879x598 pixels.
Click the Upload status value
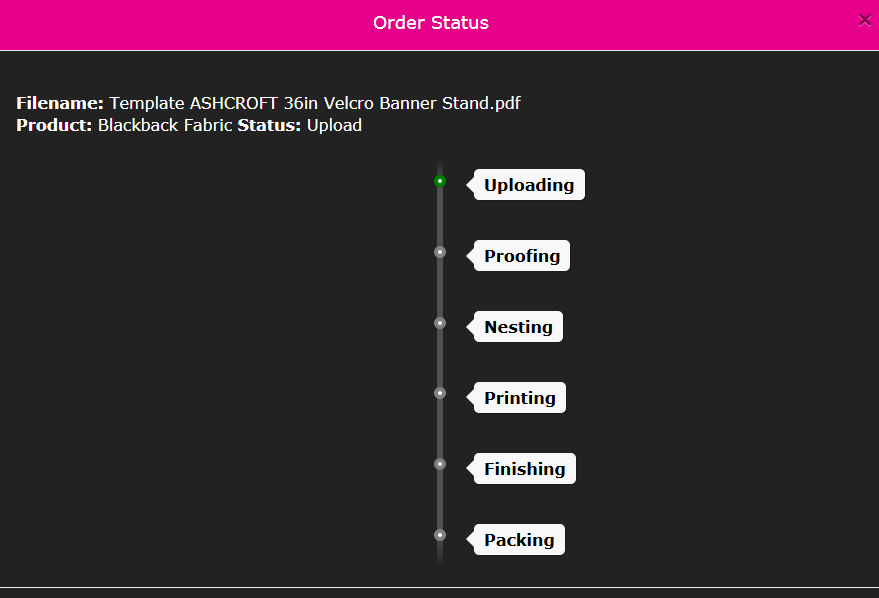[334, 126]
